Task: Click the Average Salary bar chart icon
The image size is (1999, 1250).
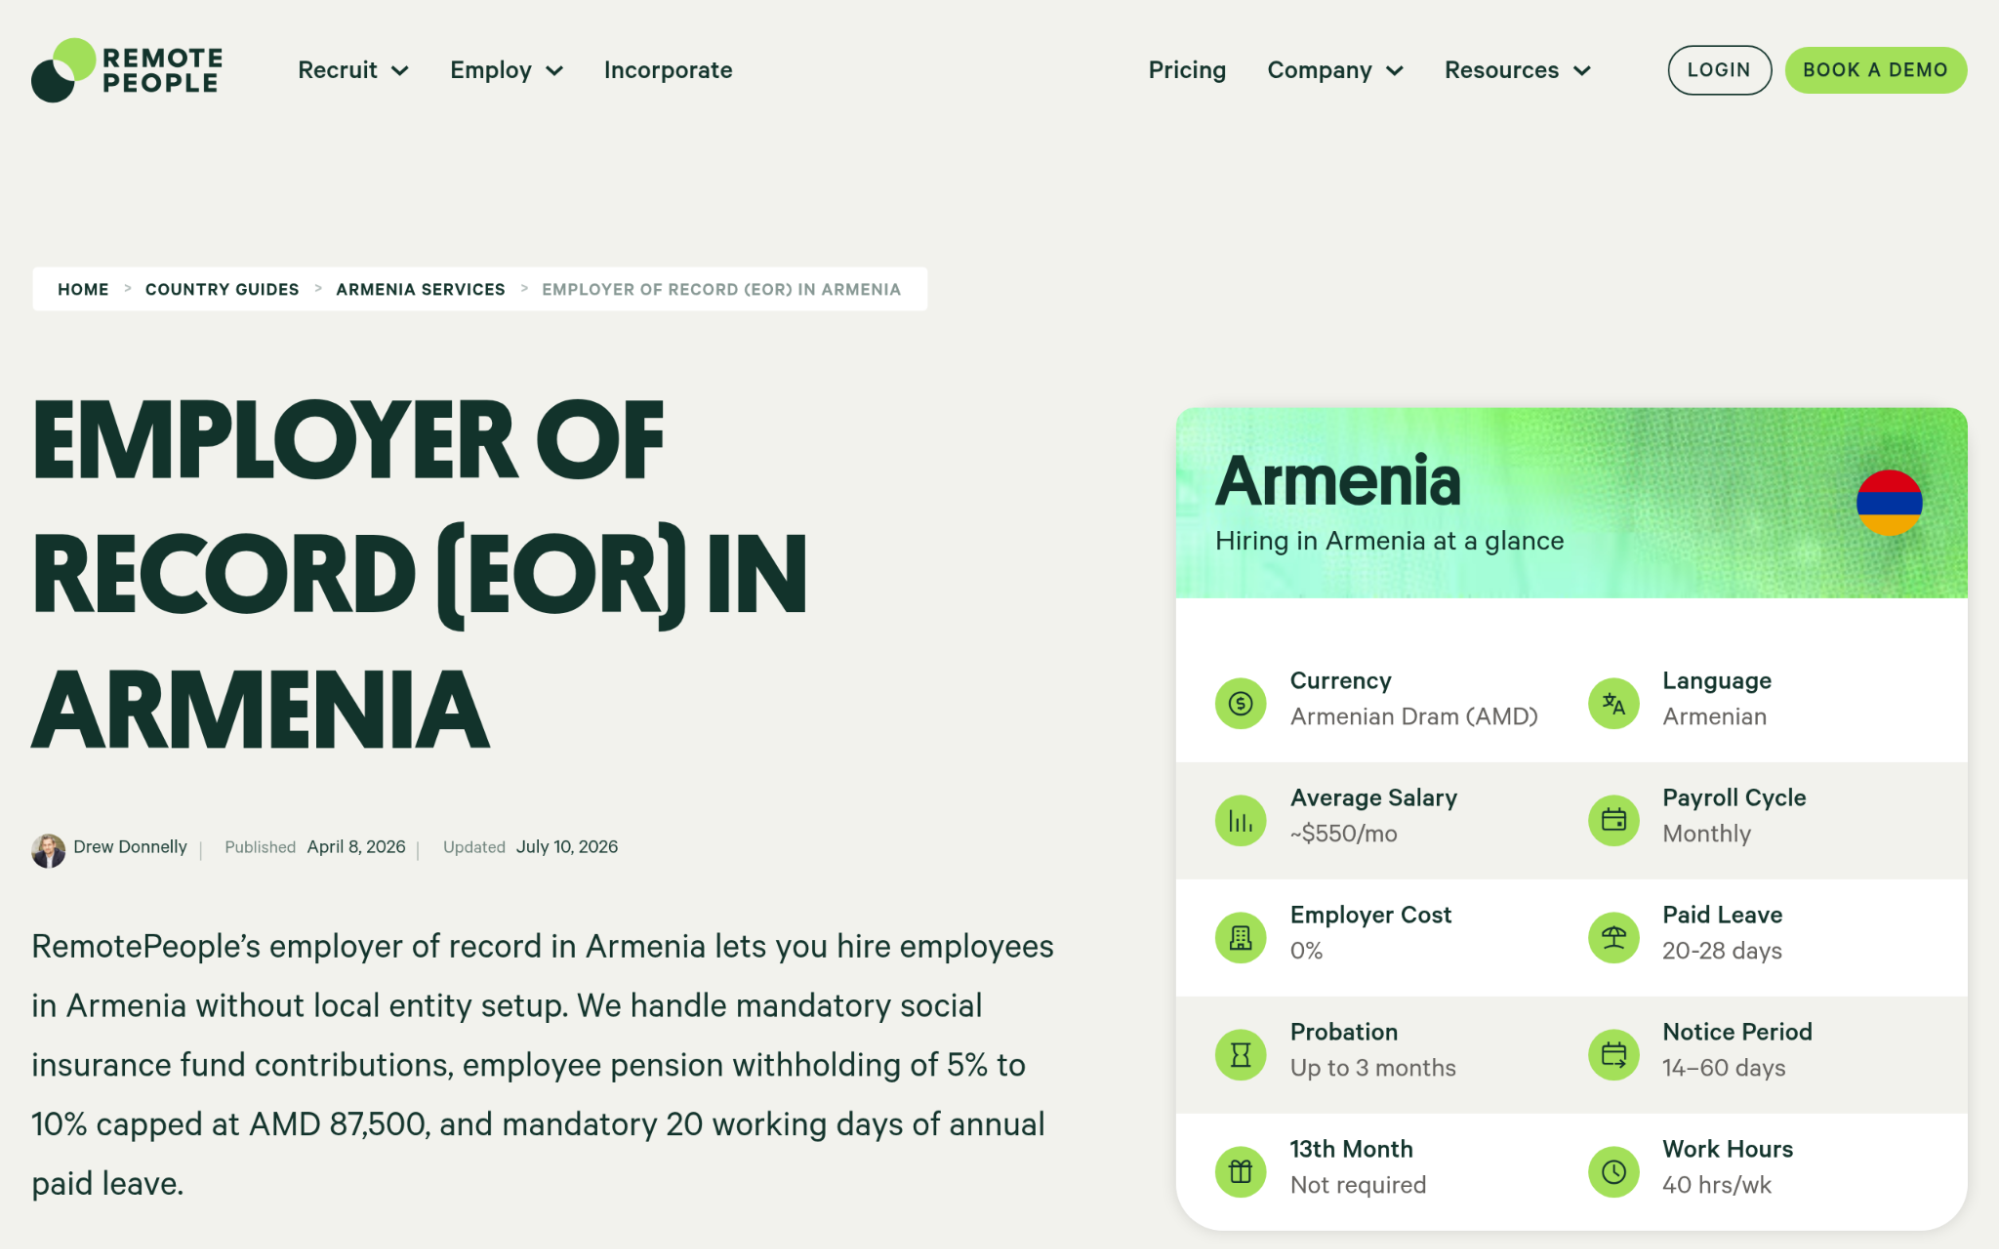Action: pyautogui.click(x=1240, y=821)
